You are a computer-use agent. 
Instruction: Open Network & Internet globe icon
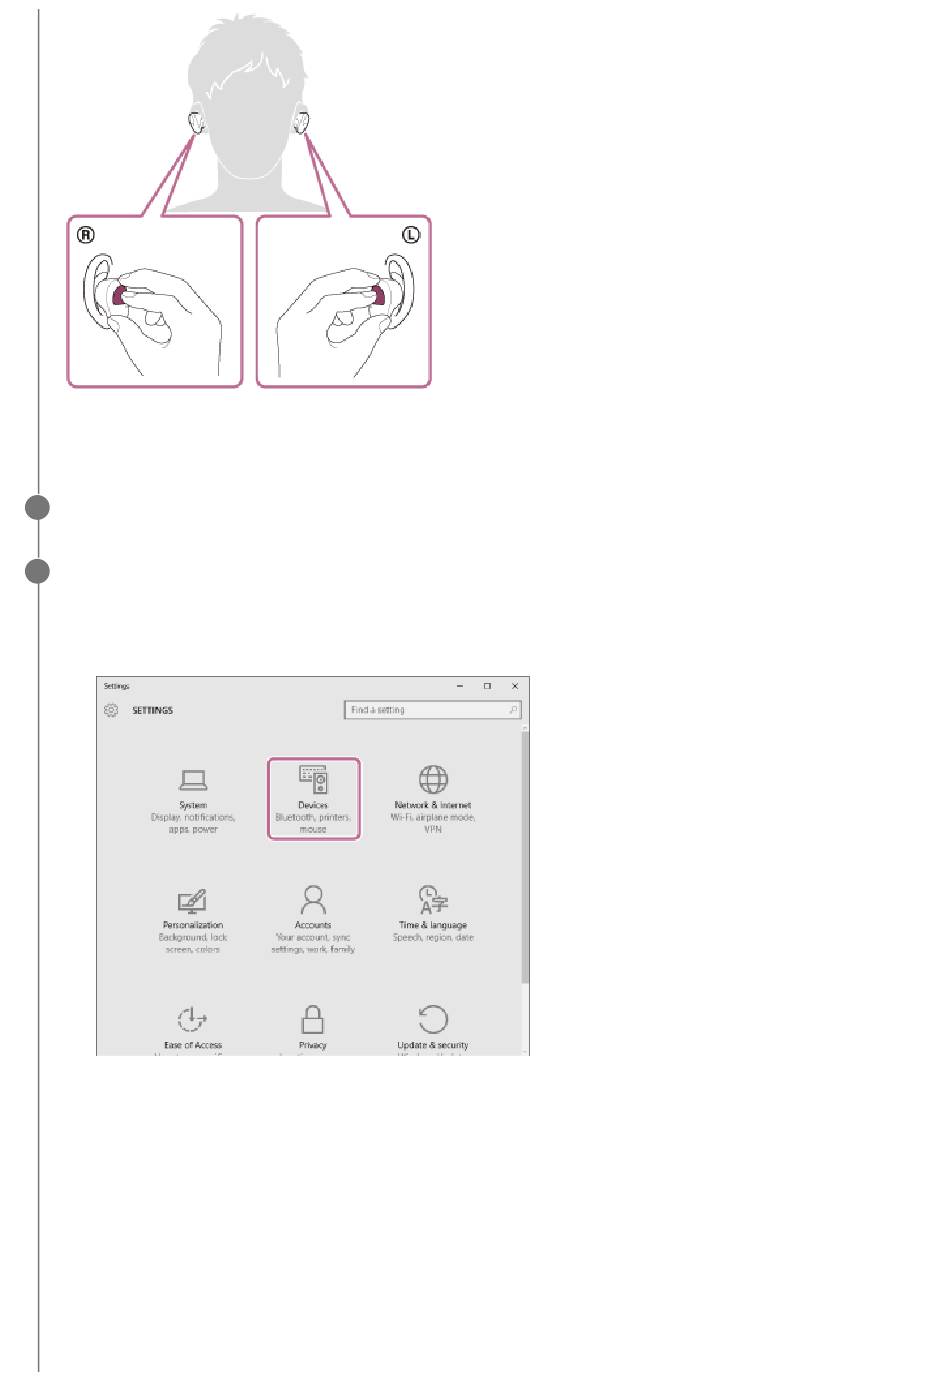coord(433,779)
